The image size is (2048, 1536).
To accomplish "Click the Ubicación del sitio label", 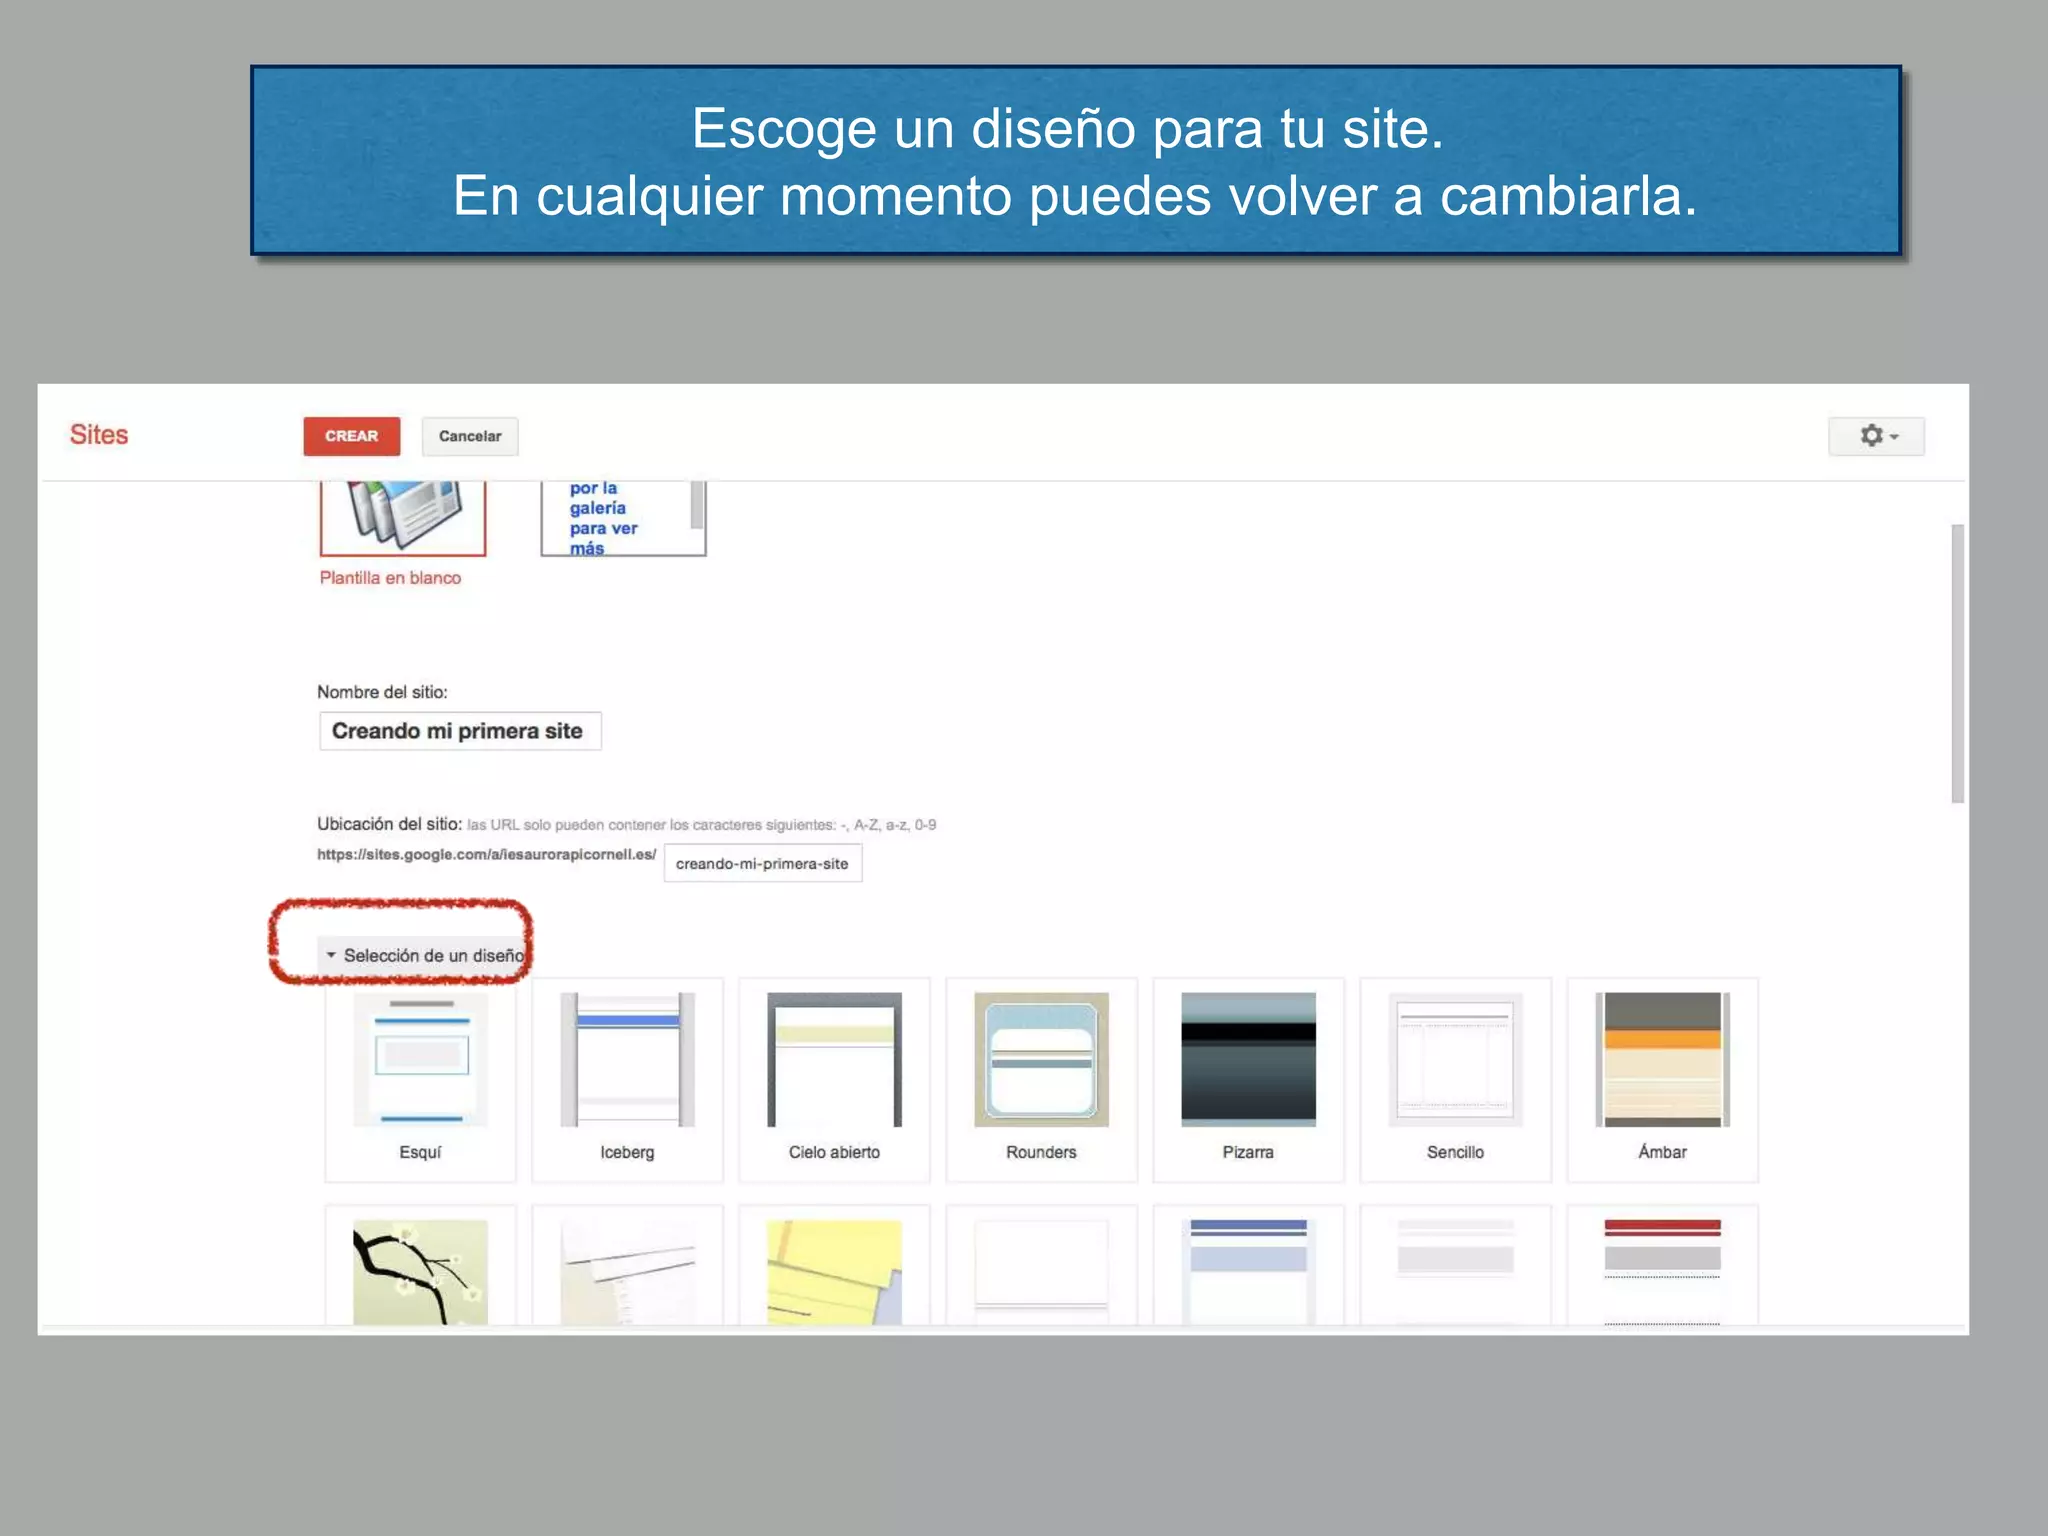I will point(389,824).
